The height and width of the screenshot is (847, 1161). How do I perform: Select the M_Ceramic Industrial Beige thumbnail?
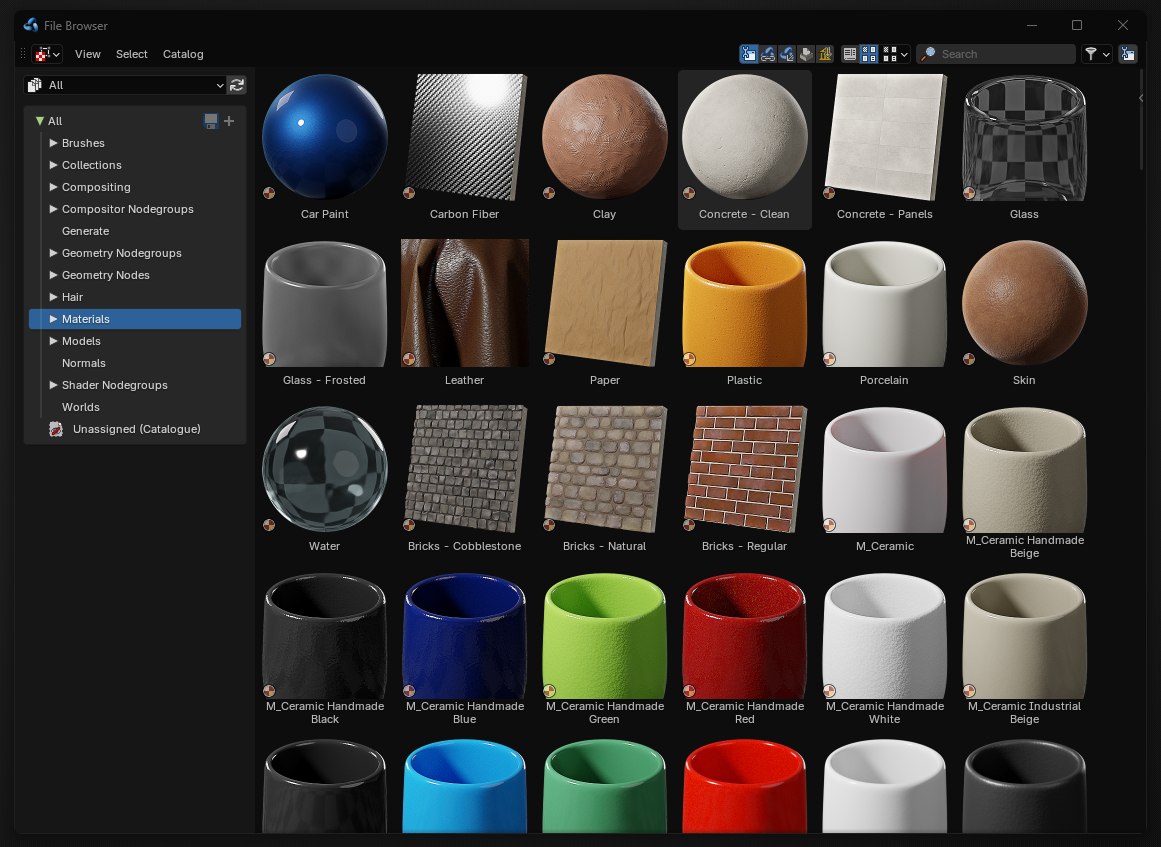(1024, 635)
